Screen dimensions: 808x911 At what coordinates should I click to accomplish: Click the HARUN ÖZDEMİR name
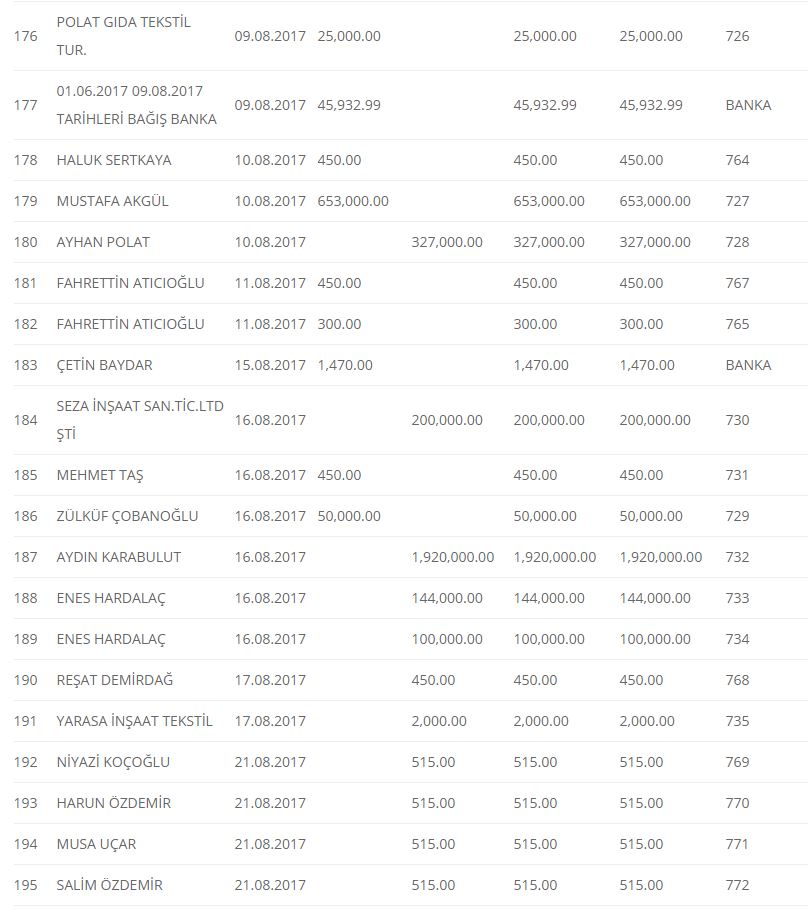click(114, 803)
